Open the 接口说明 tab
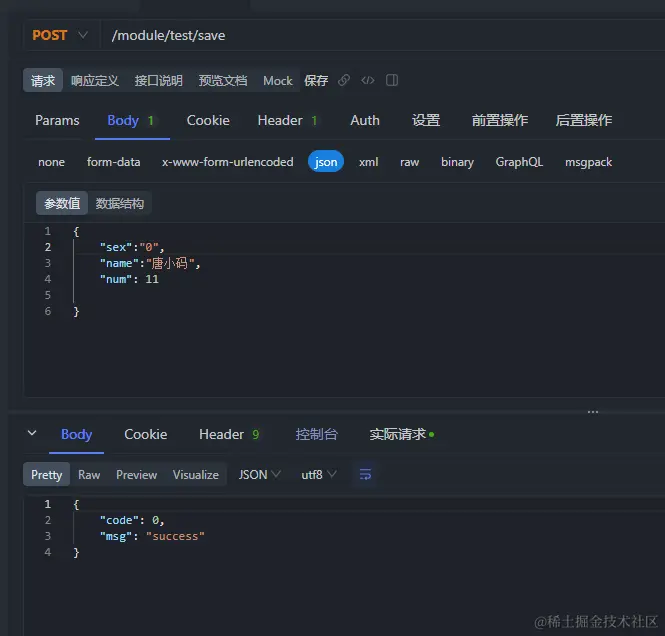This screenshot has width=665, height=636. pyautogui.click(x=159, y=81)
